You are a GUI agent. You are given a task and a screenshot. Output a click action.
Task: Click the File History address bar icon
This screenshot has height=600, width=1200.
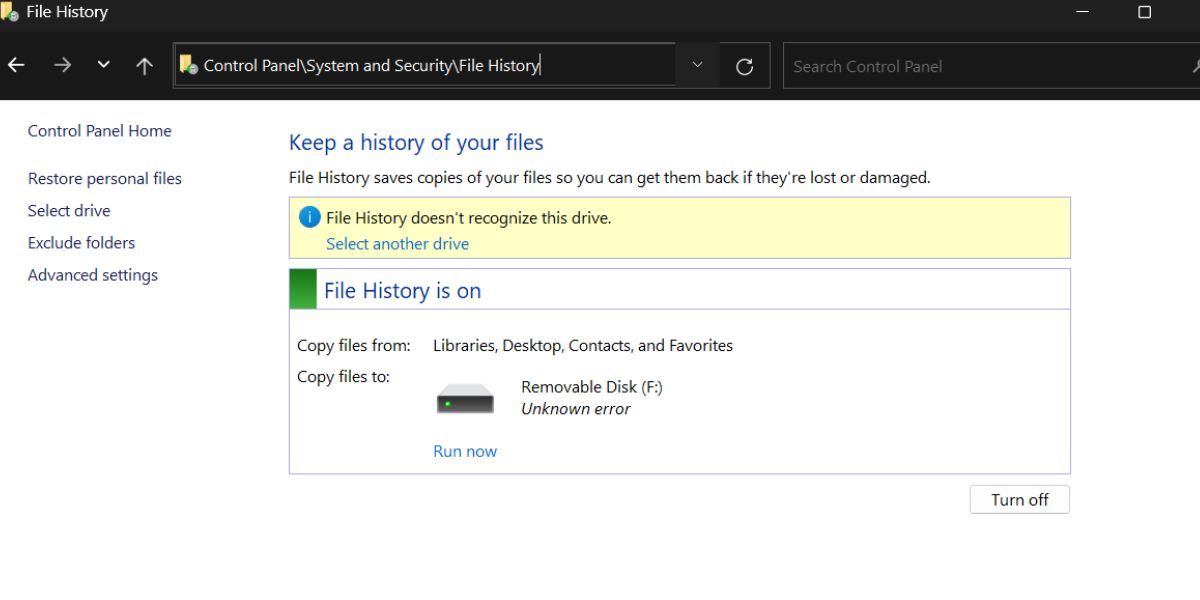tap(188, 66)
